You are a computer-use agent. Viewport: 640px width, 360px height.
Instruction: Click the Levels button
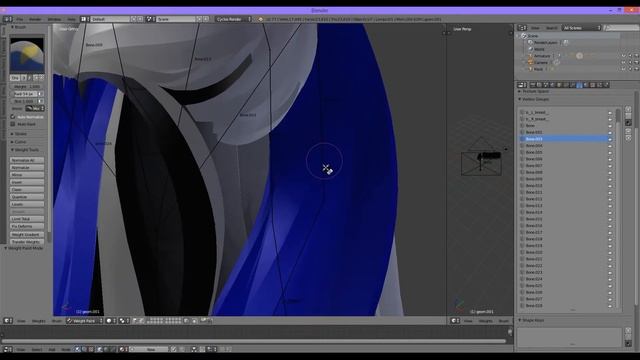point(27,204)
